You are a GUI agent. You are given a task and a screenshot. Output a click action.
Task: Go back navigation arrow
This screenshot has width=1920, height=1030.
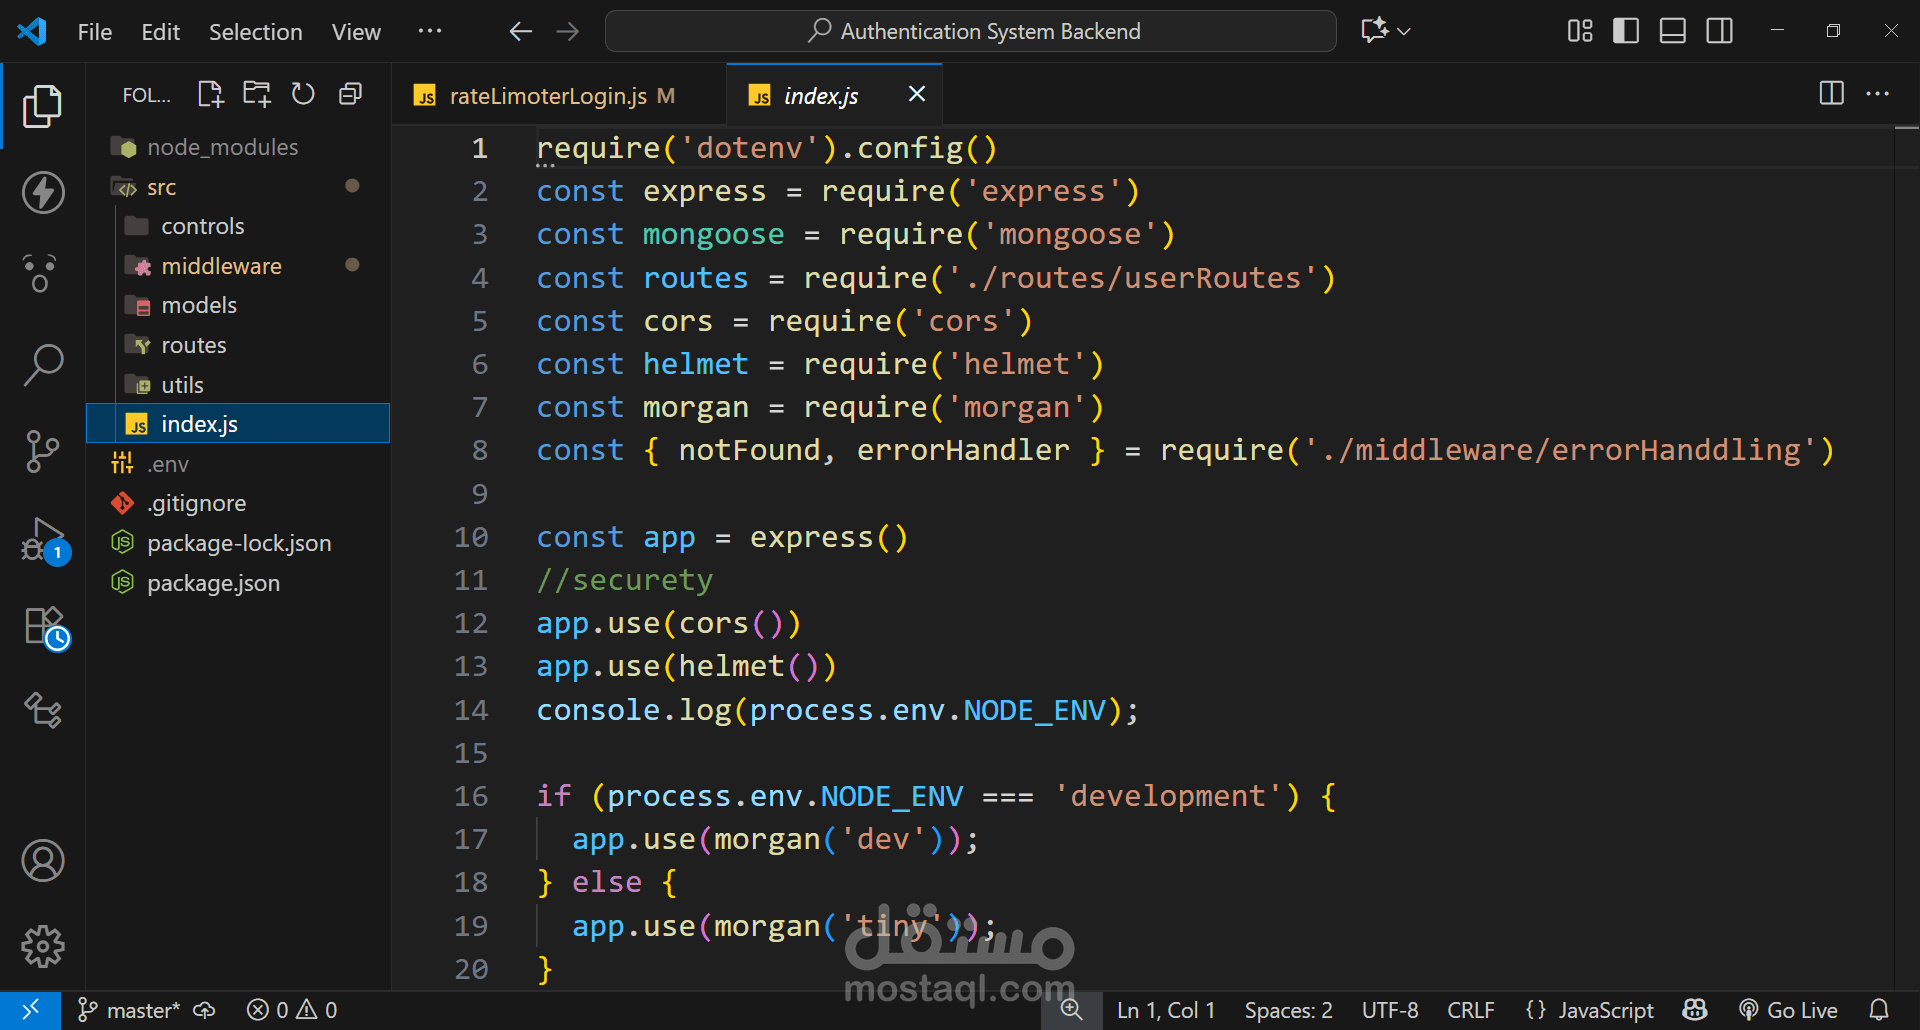(520, 31)
